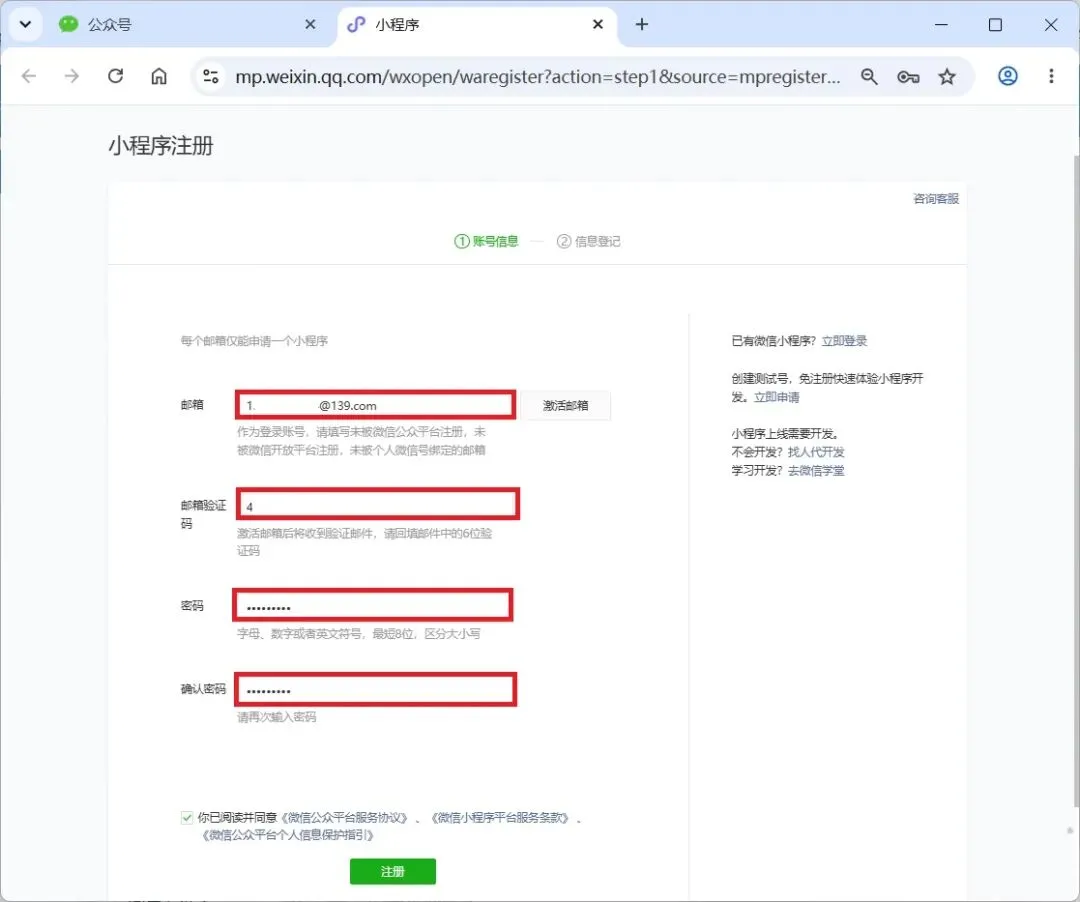Click the 去微信学堂 link
The image size is (1080, 902).
[816, 471]
